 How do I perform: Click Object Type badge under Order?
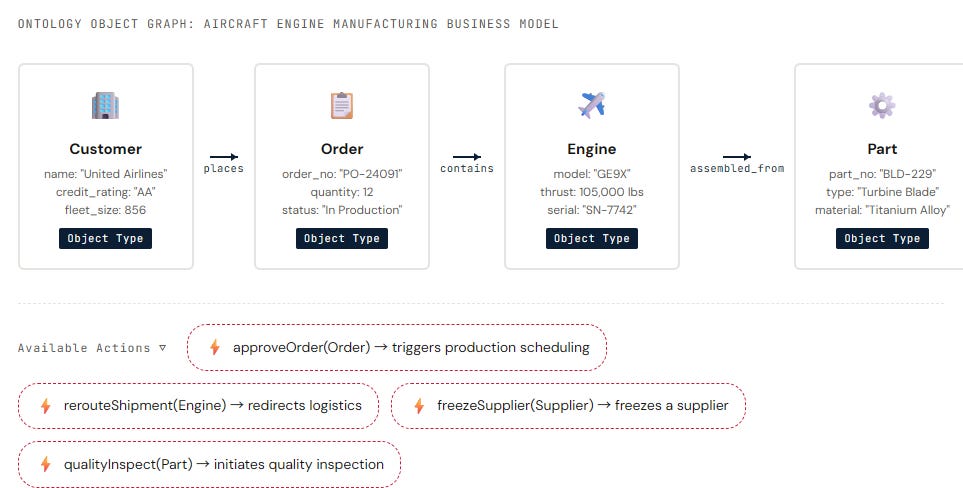(341, 238)
